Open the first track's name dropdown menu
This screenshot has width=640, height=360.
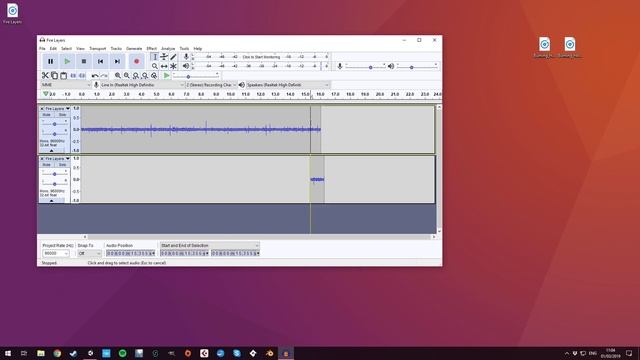coord(57,109)
